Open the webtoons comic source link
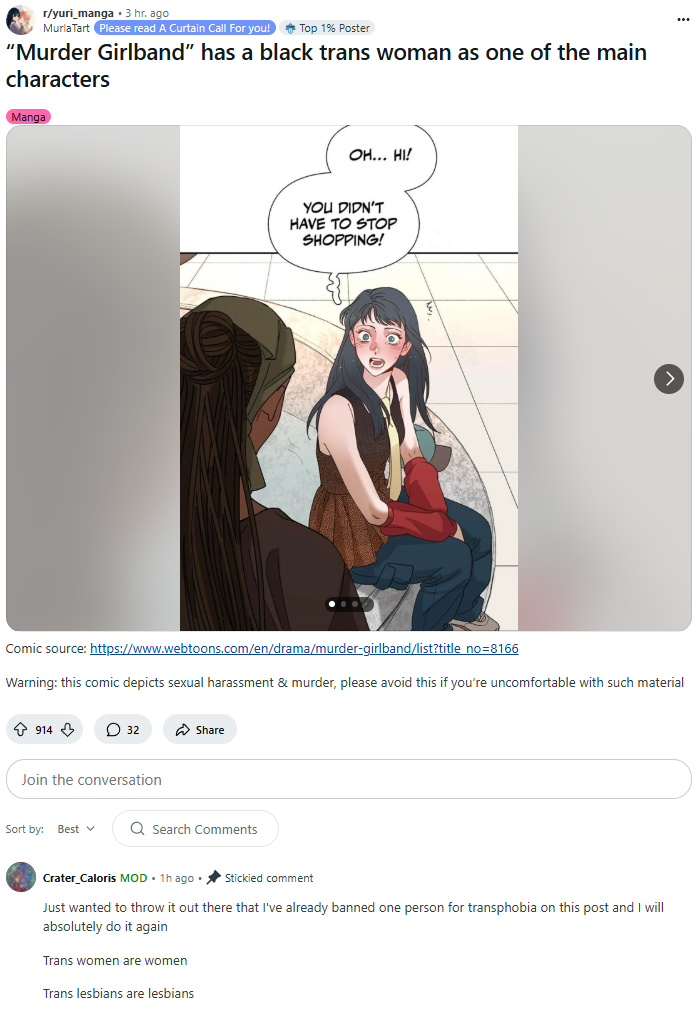Viewport: 698px width, 1020px height. 304,649
